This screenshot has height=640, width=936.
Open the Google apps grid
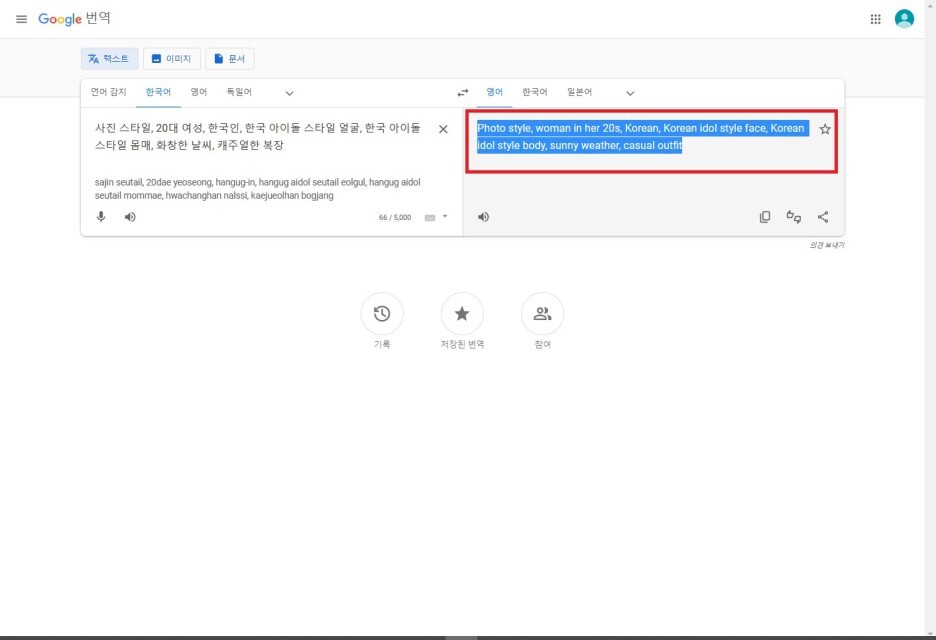(875, 19)
